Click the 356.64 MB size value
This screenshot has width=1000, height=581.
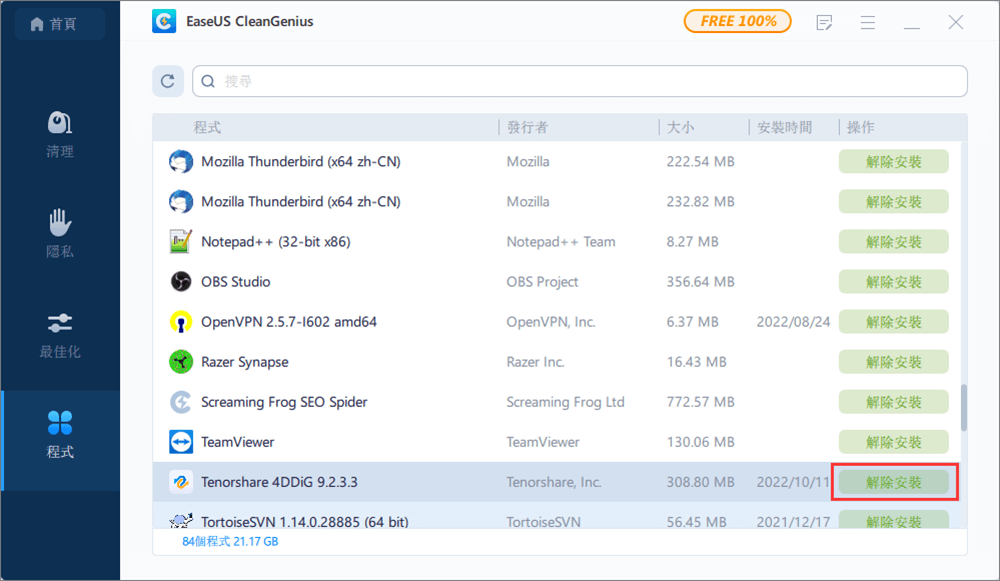700,281
